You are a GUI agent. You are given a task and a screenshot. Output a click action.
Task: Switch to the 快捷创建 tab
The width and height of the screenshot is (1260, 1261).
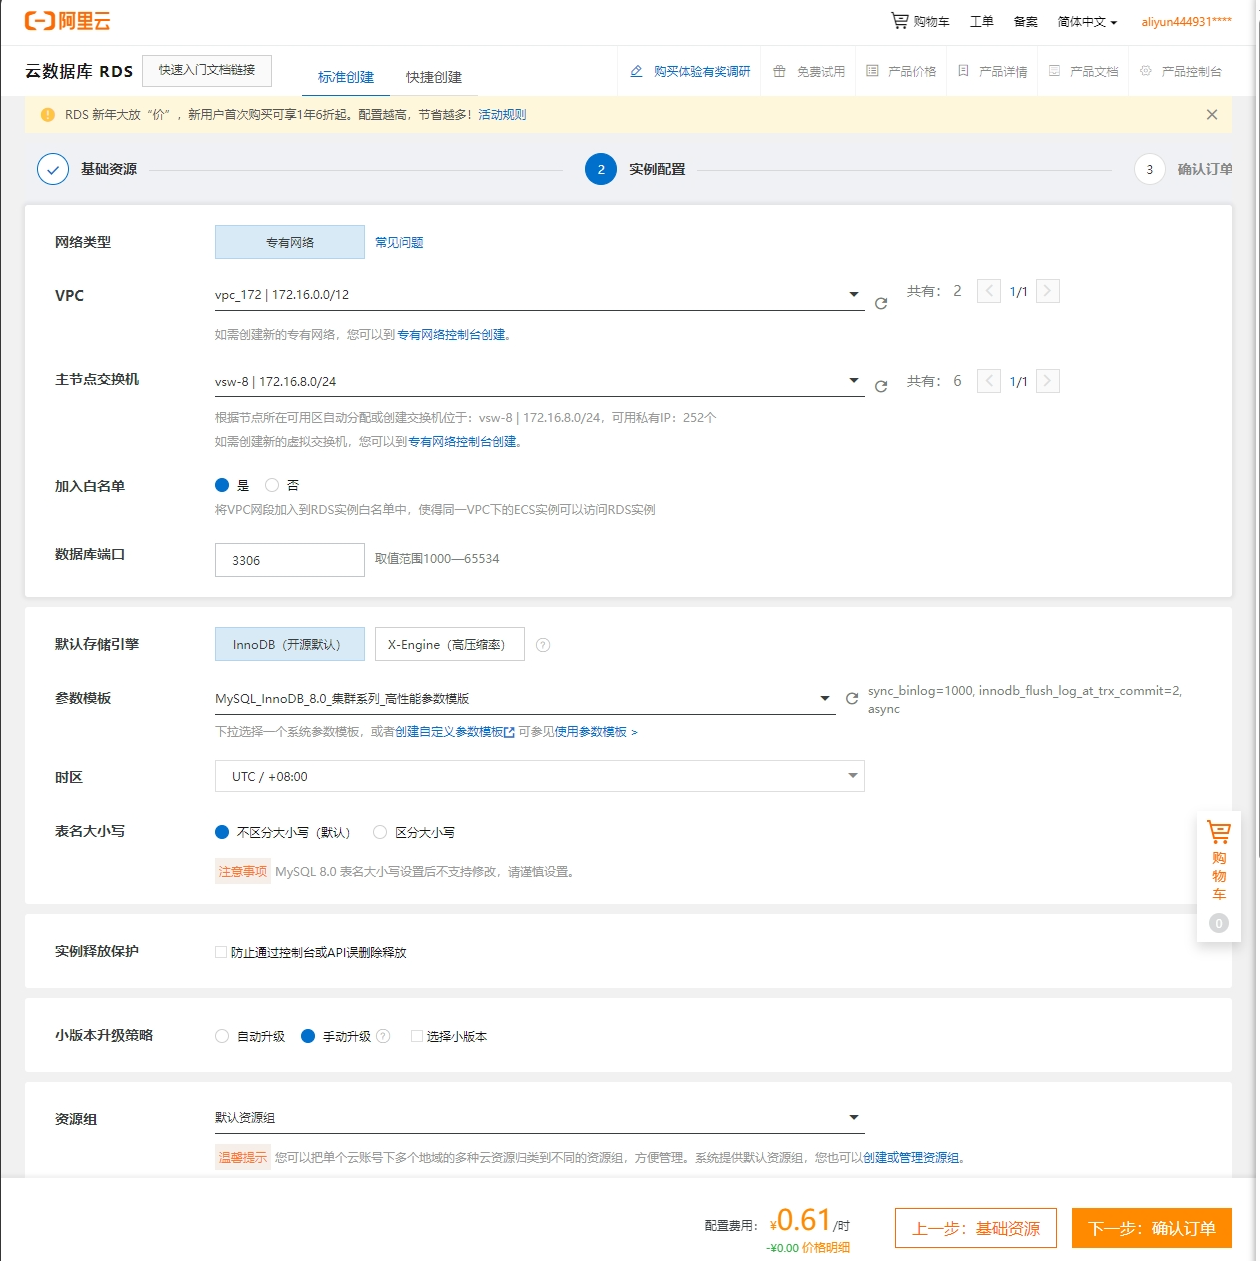434,77
